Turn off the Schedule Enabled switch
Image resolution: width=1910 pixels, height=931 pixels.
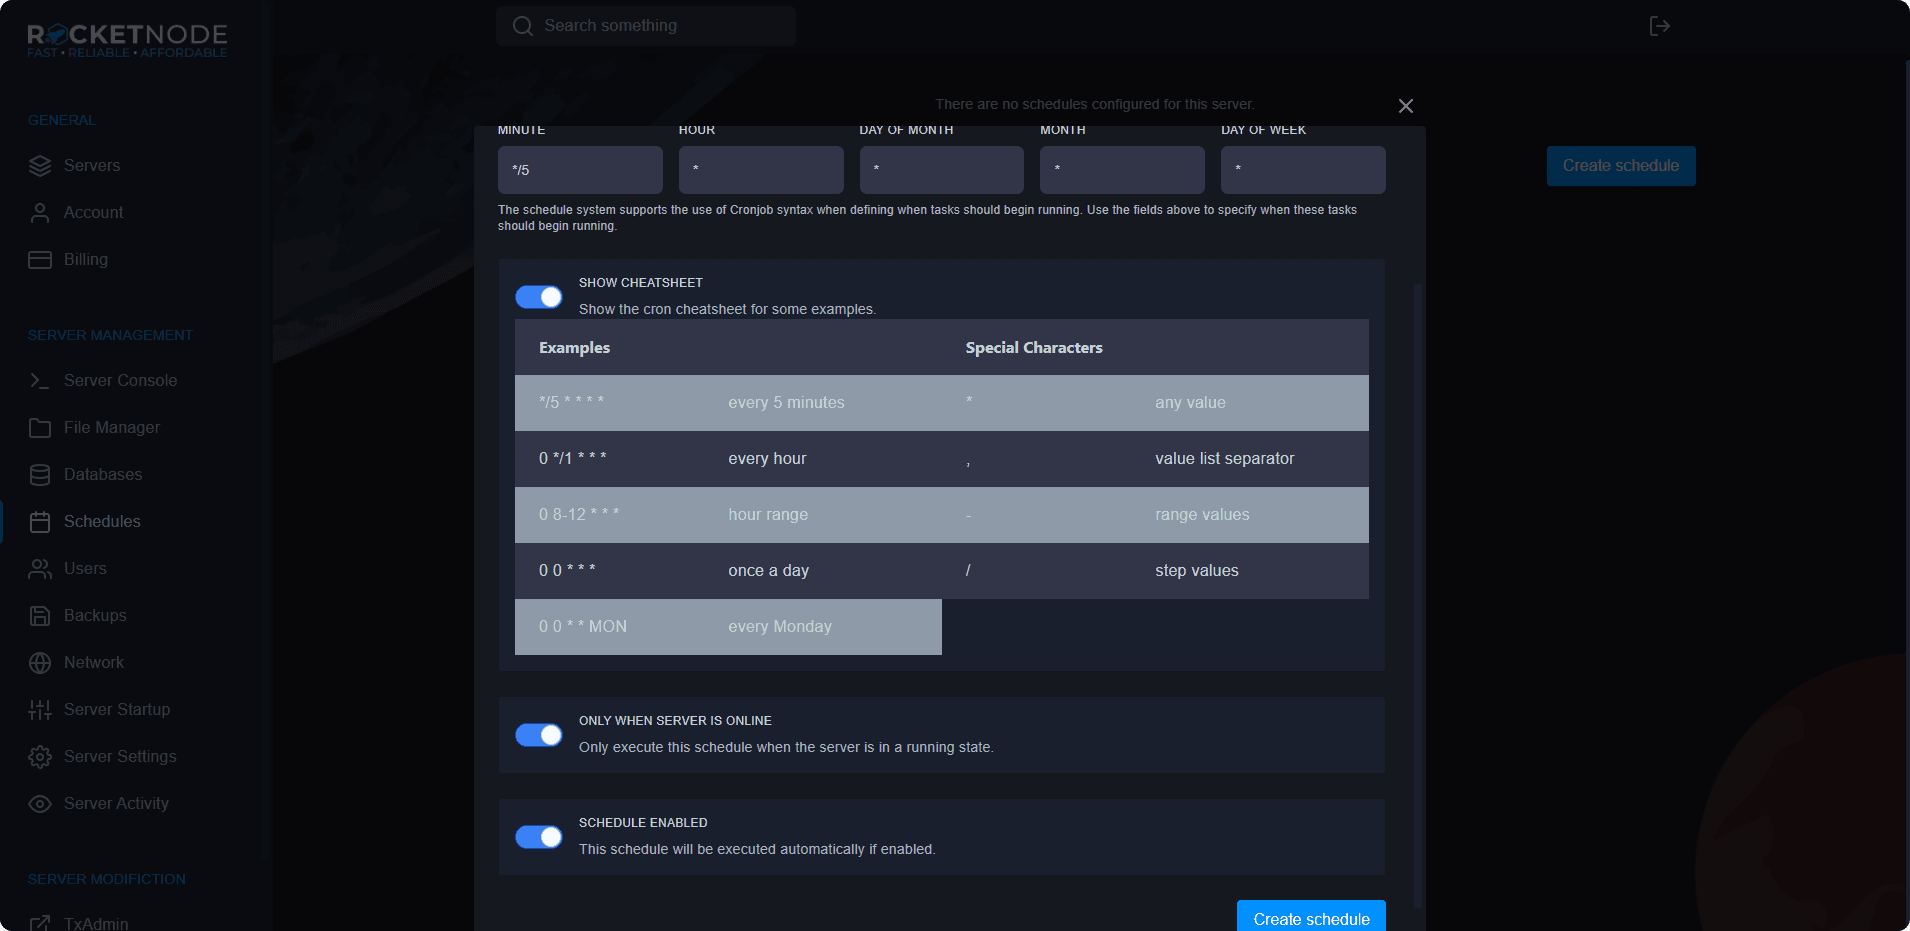pyautogui.click(x=539, y=837)
